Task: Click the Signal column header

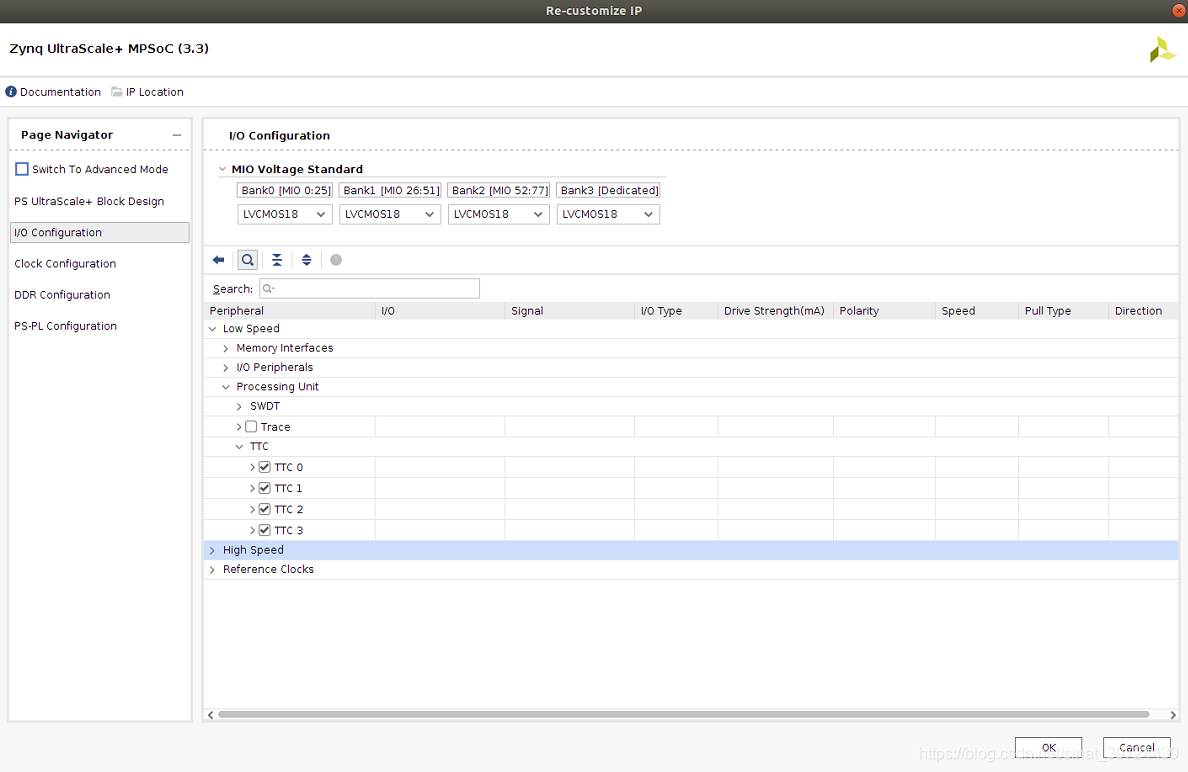Action: [x=570, y=311]
